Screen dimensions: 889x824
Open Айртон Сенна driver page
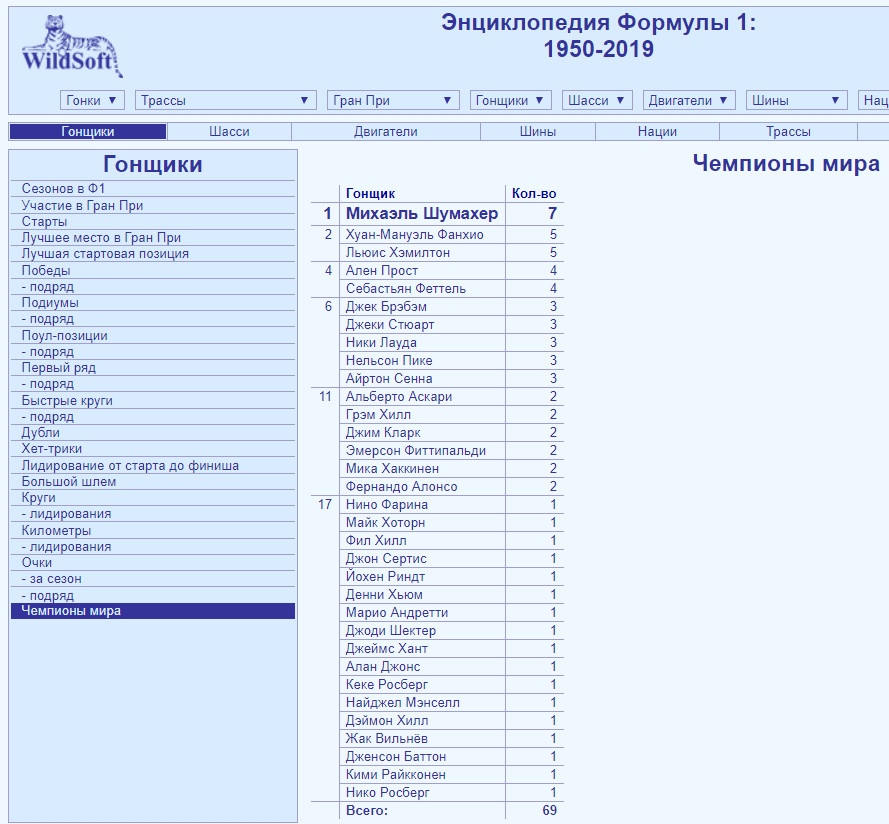(389, 378)
